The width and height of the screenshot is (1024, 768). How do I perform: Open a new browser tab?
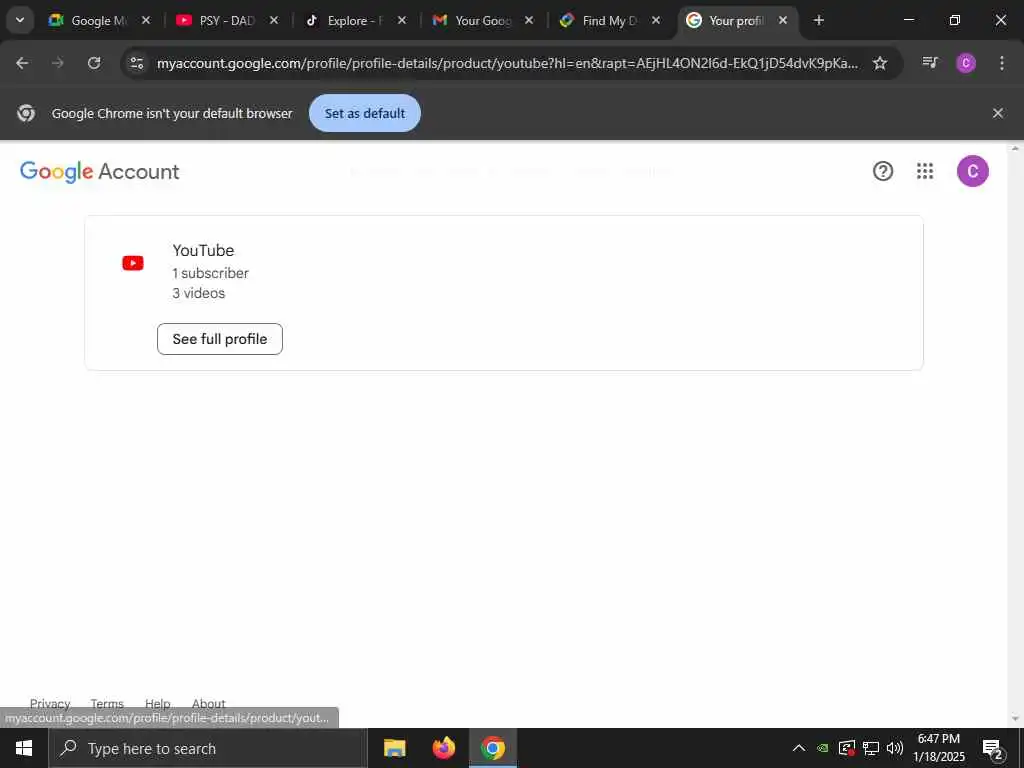point(819,20)
